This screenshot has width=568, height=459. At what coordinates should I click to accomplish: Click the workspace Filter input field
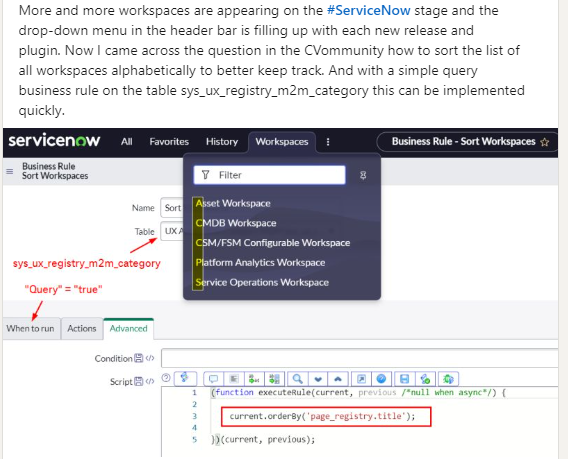[x=270, y=175]
